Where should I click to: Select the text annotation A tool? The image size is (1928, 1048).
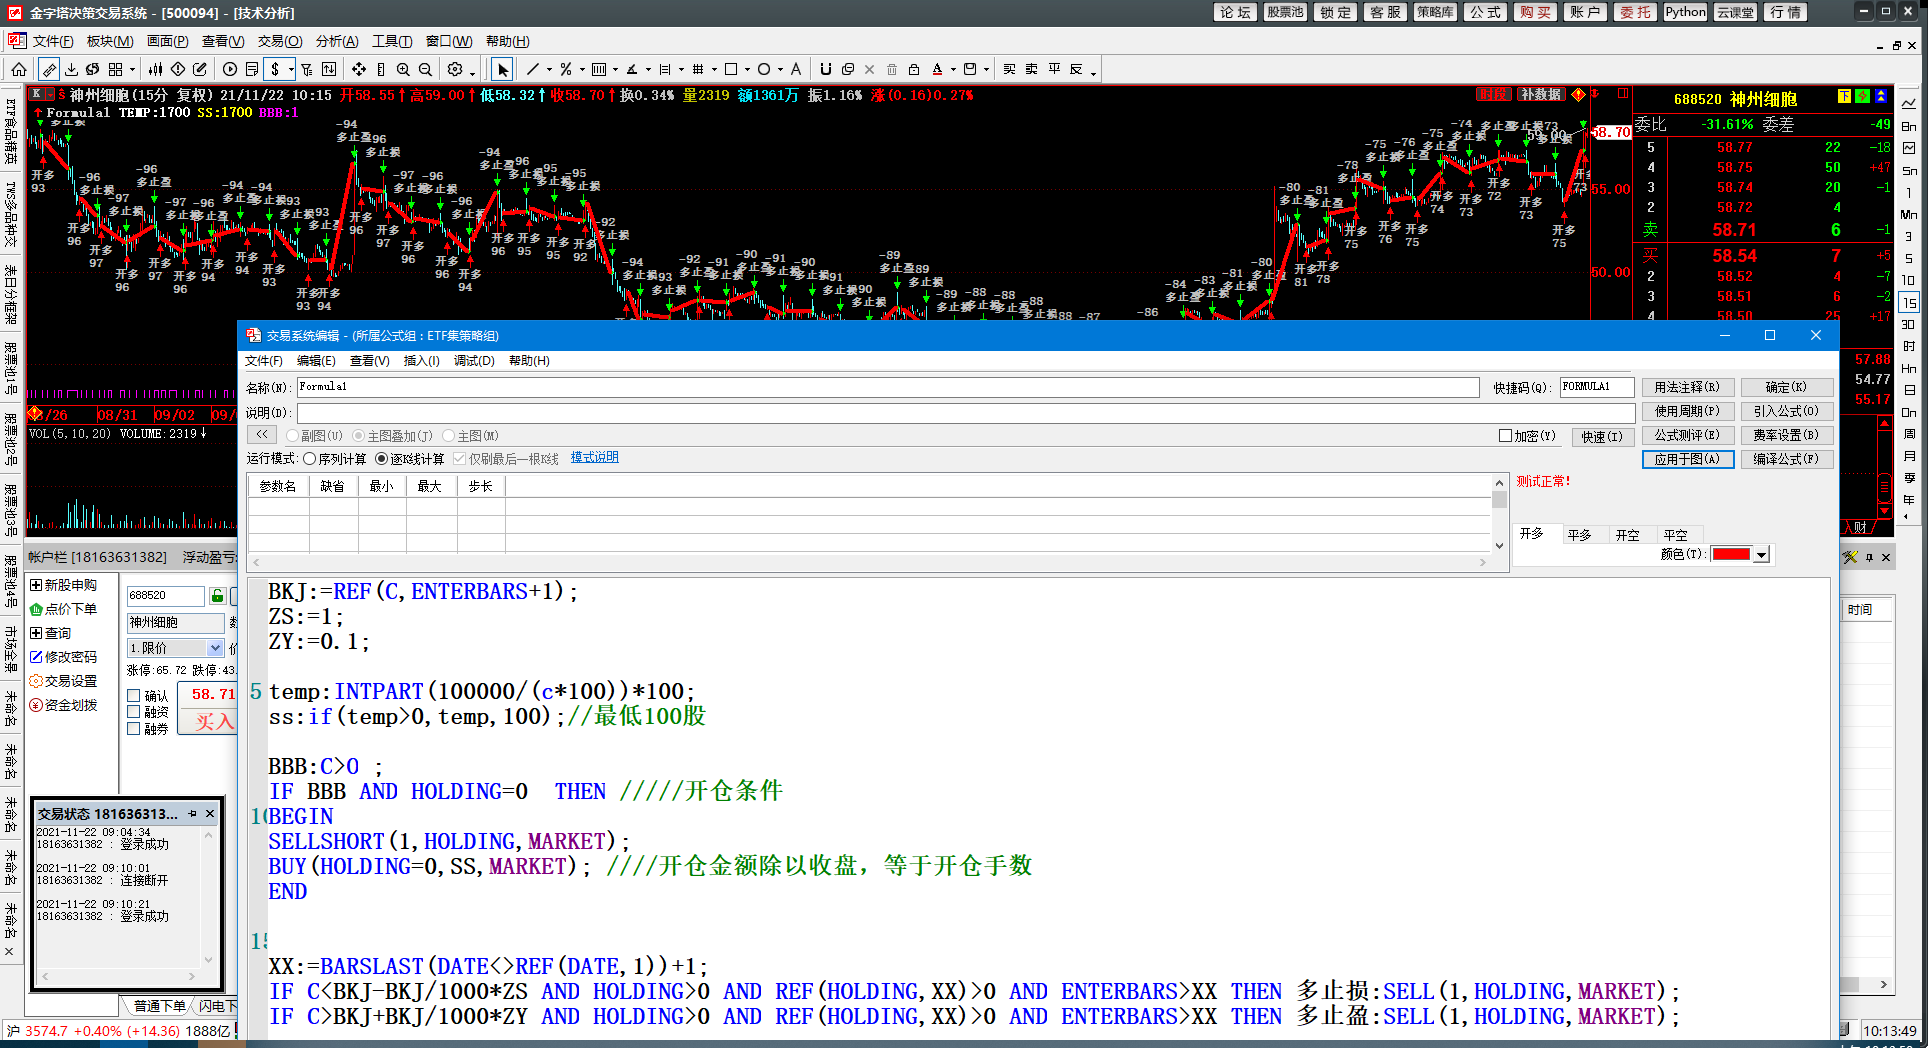tap(796, 69)
